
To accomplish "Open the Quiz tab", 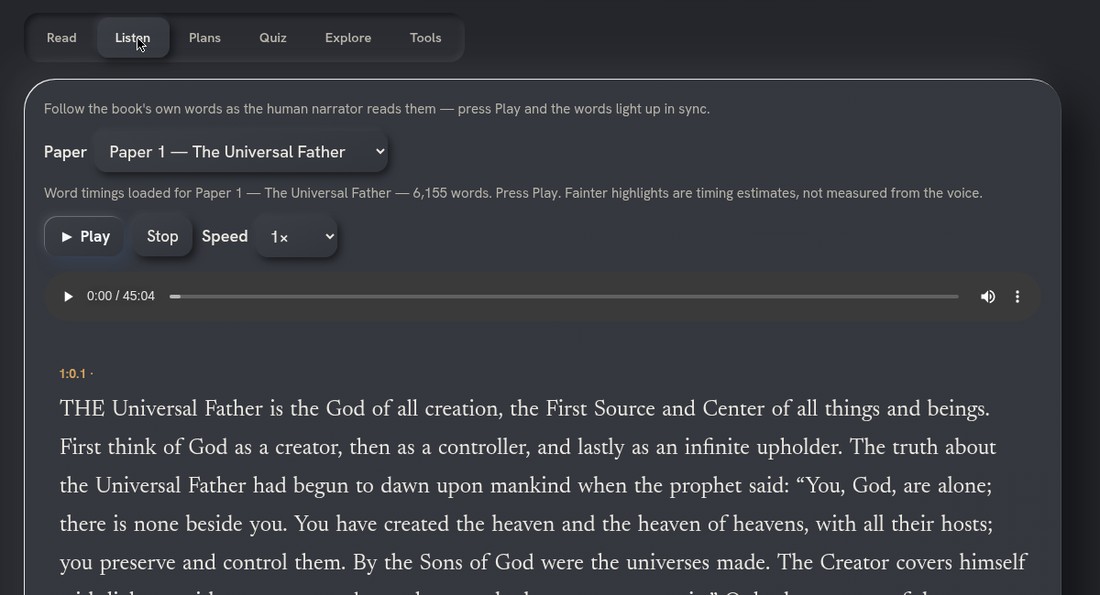I will 273,38.
